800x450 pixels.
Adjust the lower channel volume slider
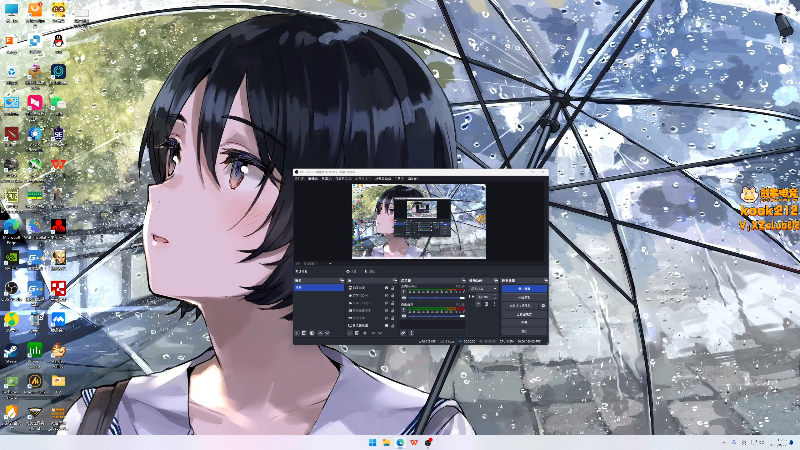[x=436, y=316]
